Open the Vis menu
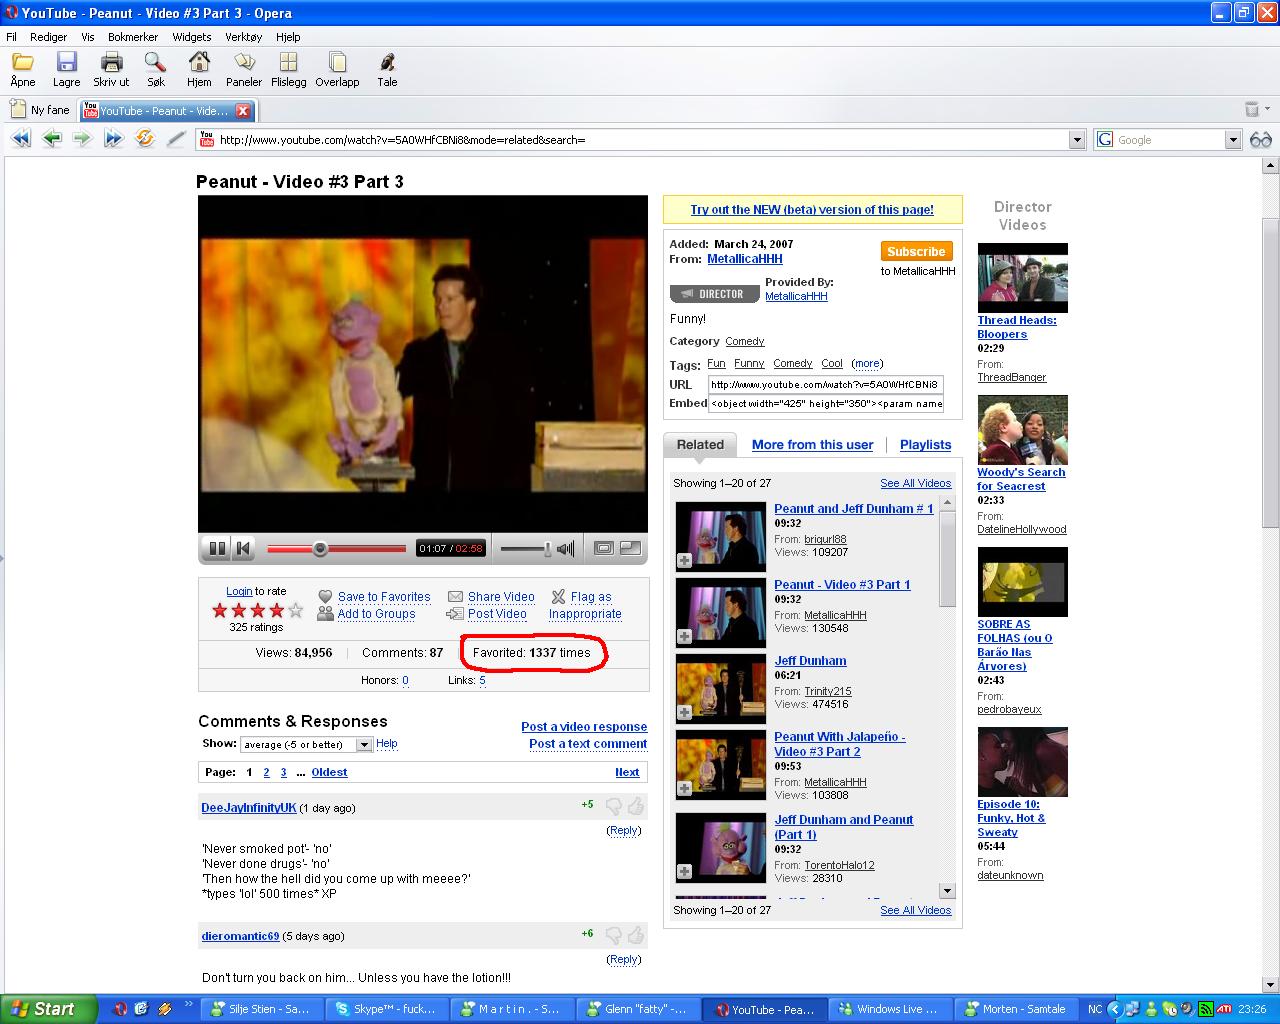Screen dimensions: 1280x1024 (x=88, y=36)
